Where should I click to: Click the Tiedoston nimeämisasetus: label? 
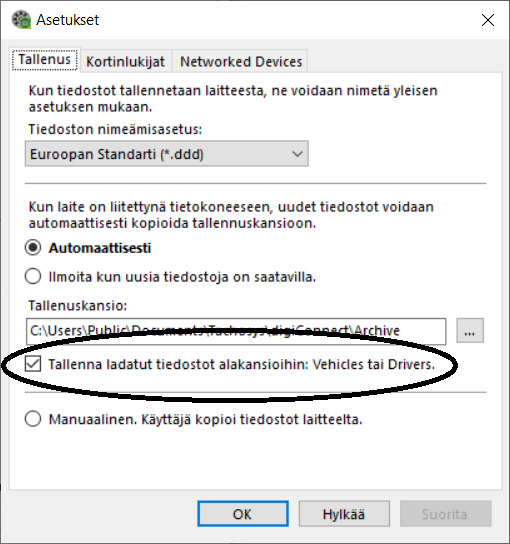tap(115, 129)
